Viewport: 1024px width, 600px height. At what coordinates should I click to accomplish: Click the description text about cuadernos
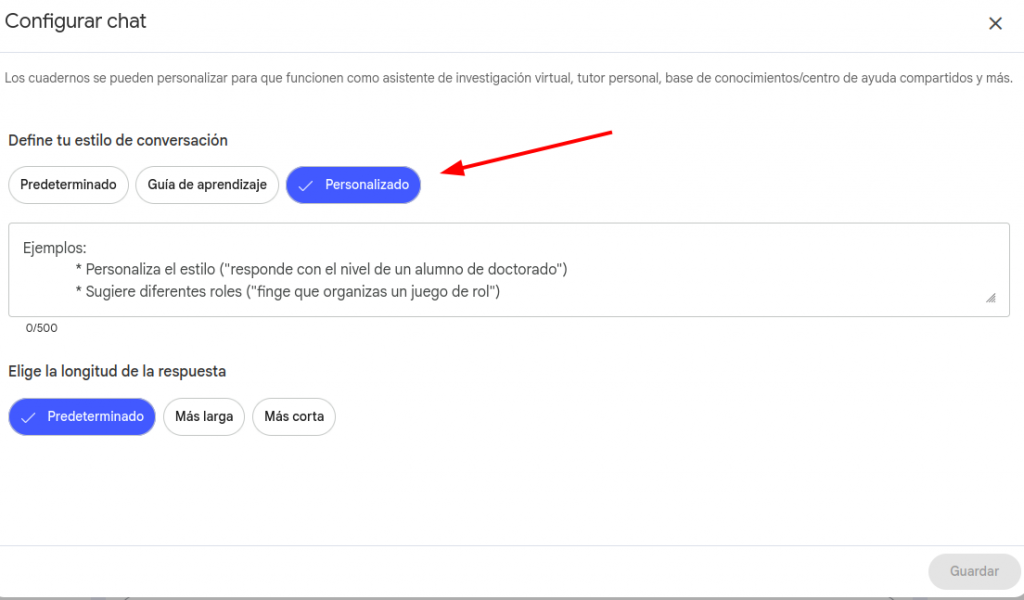click(x=508, y=78)
